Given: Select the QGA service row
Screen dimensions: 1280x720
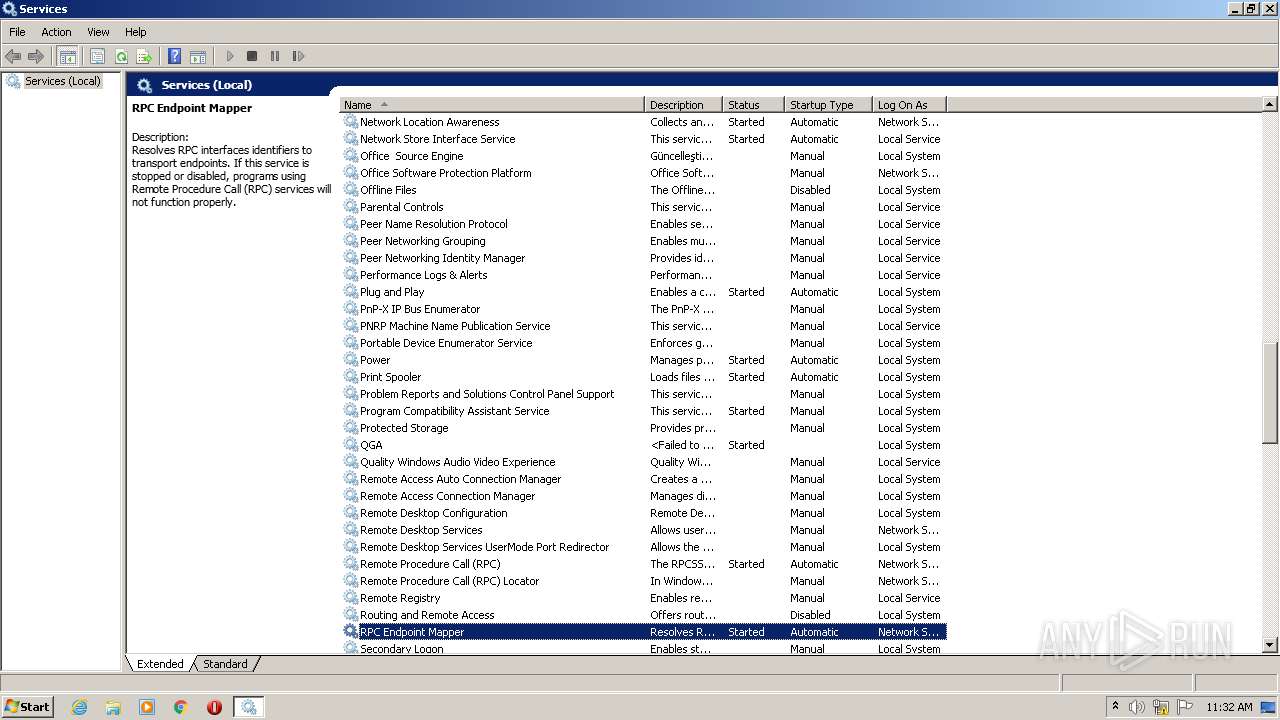Looking at the screenshot, I should tap(643, 445).
